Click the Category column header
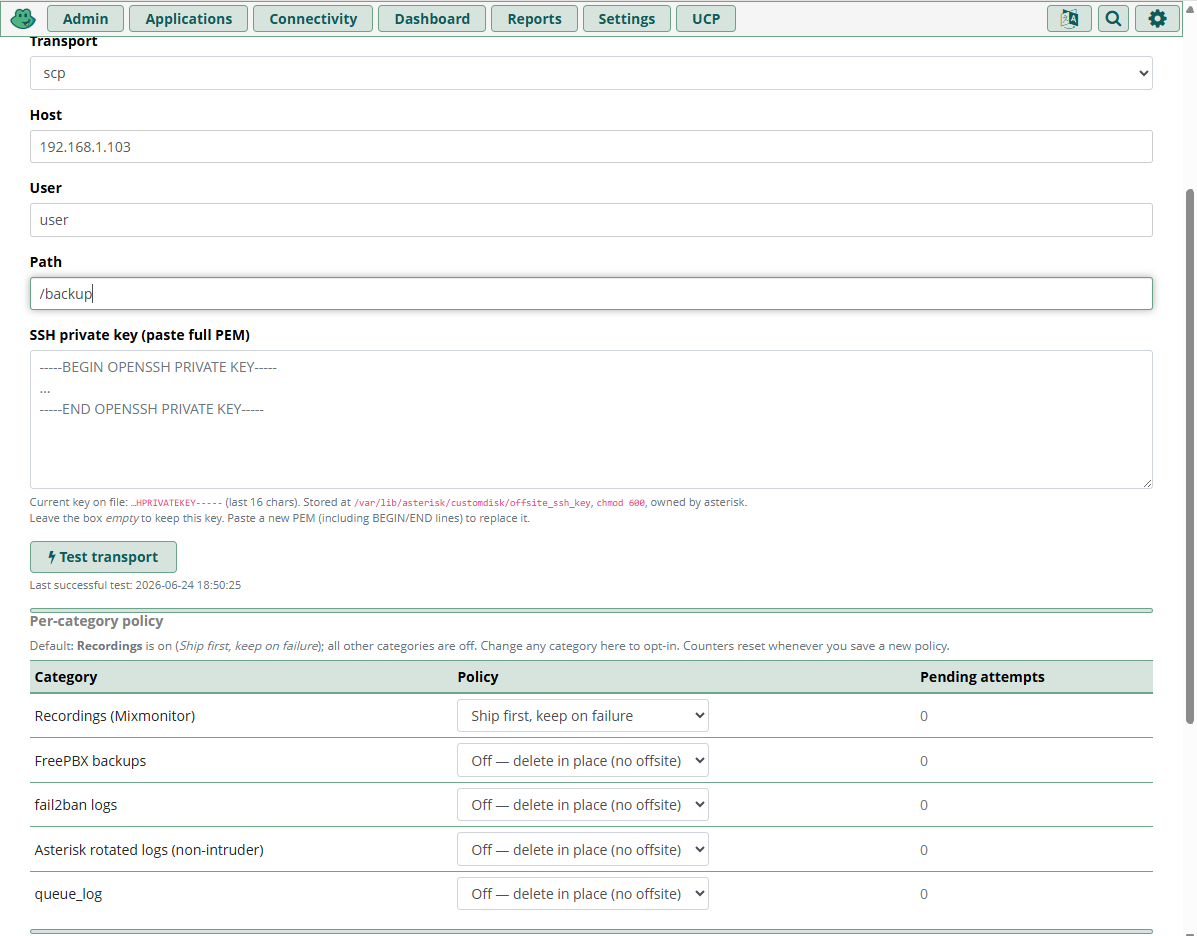Viewport: 1197px width, 936px height. click(66, 676)
